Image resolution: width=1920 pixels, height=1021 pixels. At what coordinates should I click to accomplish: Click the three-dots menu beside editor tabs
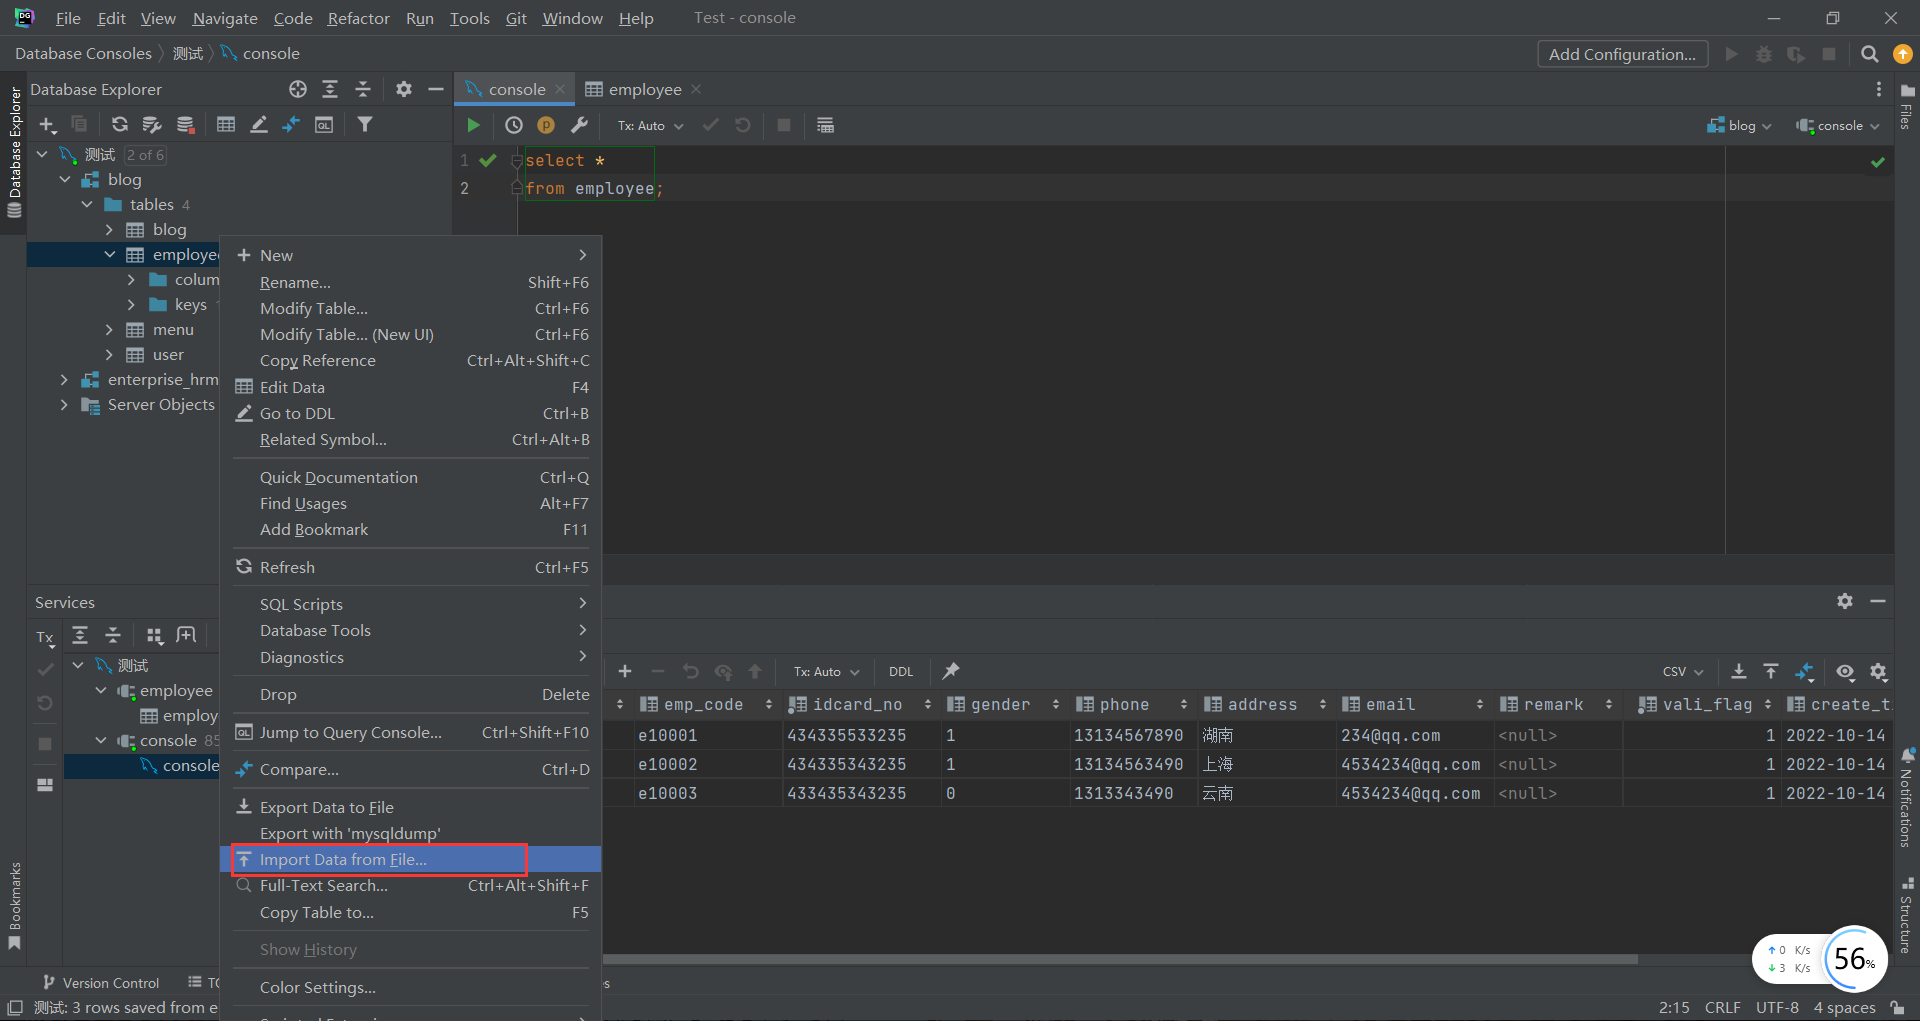pos(1879,89)
